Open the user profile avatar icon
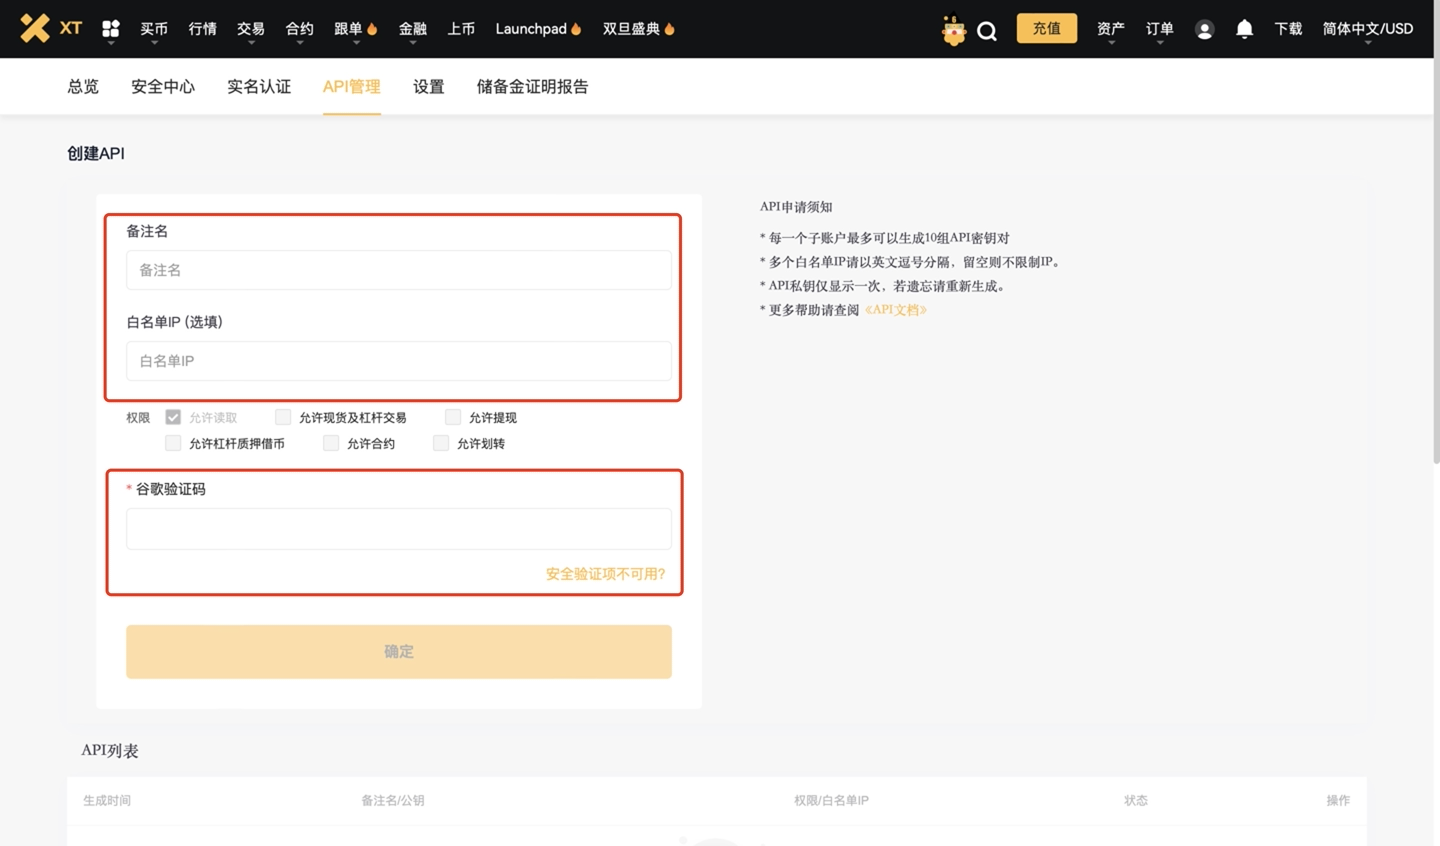Viewport: 1440px width, 846px height. [1204, 29]
